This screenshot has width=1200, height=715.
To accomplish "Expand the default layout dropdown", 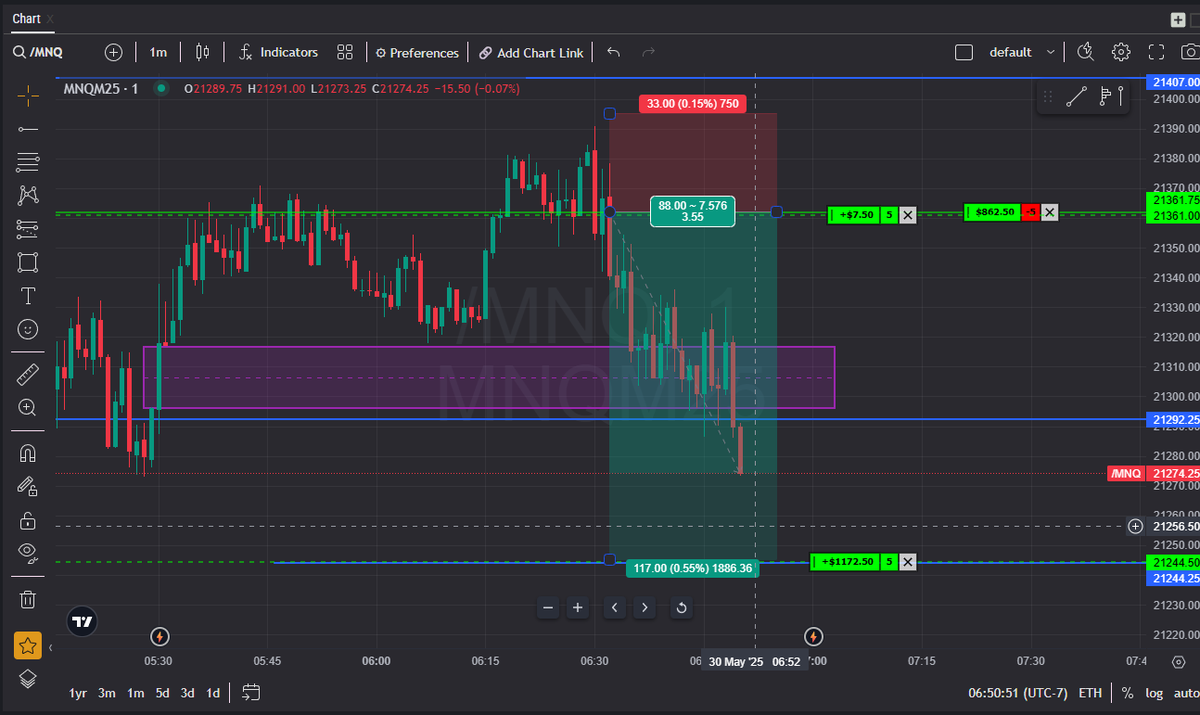I will pos(1022,52).
